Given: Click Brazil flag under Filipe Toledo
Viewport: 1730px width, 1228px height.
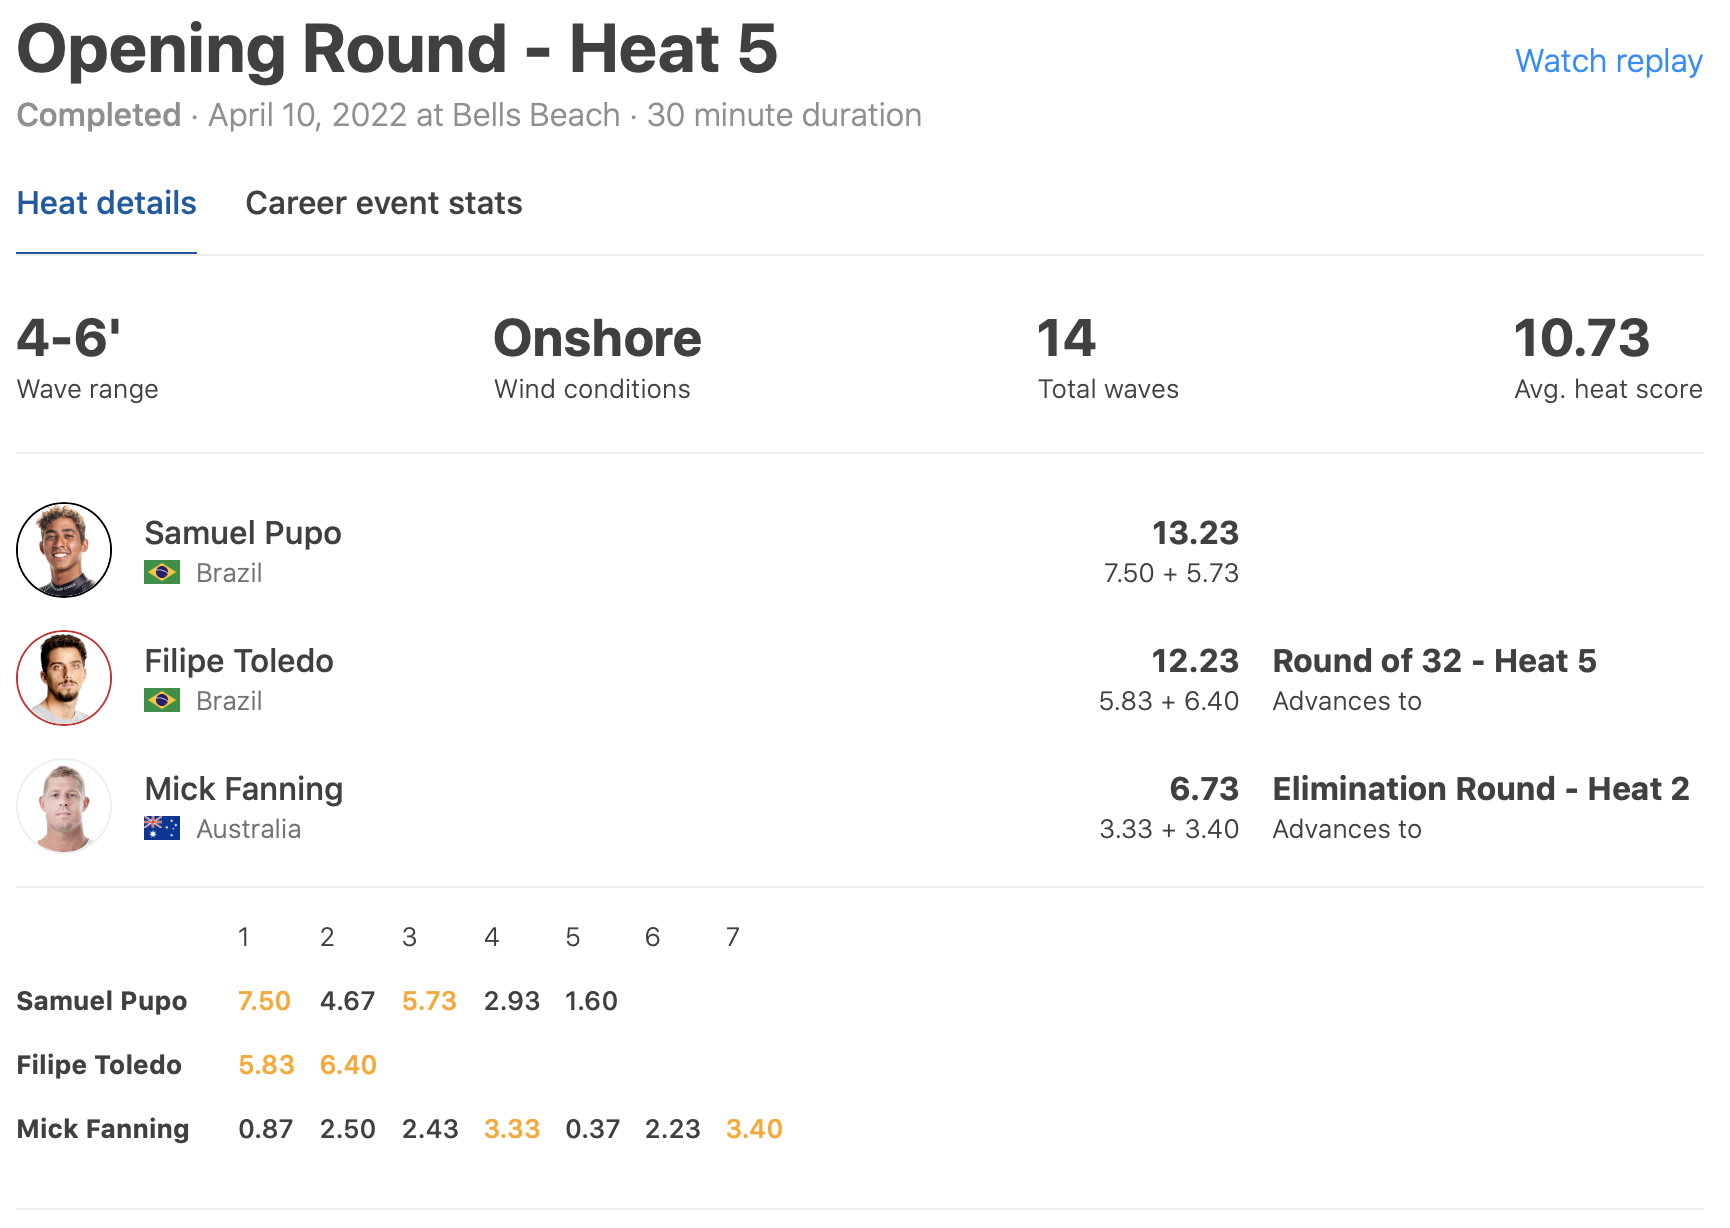Looking at the screenshot, I should coord(162,701).
